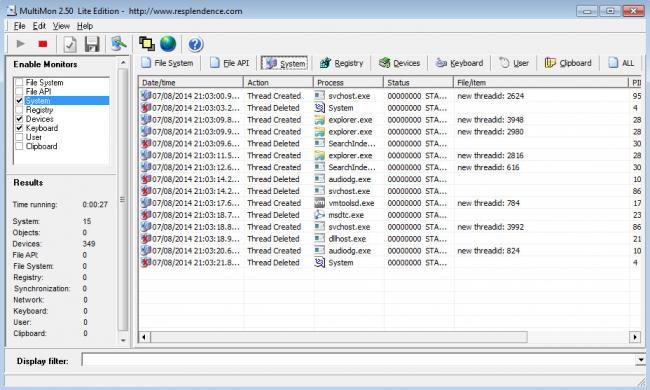Viewport: 650px width, 390px height.
Task: Select the row with threadid 2624
Action: (391, 96)
